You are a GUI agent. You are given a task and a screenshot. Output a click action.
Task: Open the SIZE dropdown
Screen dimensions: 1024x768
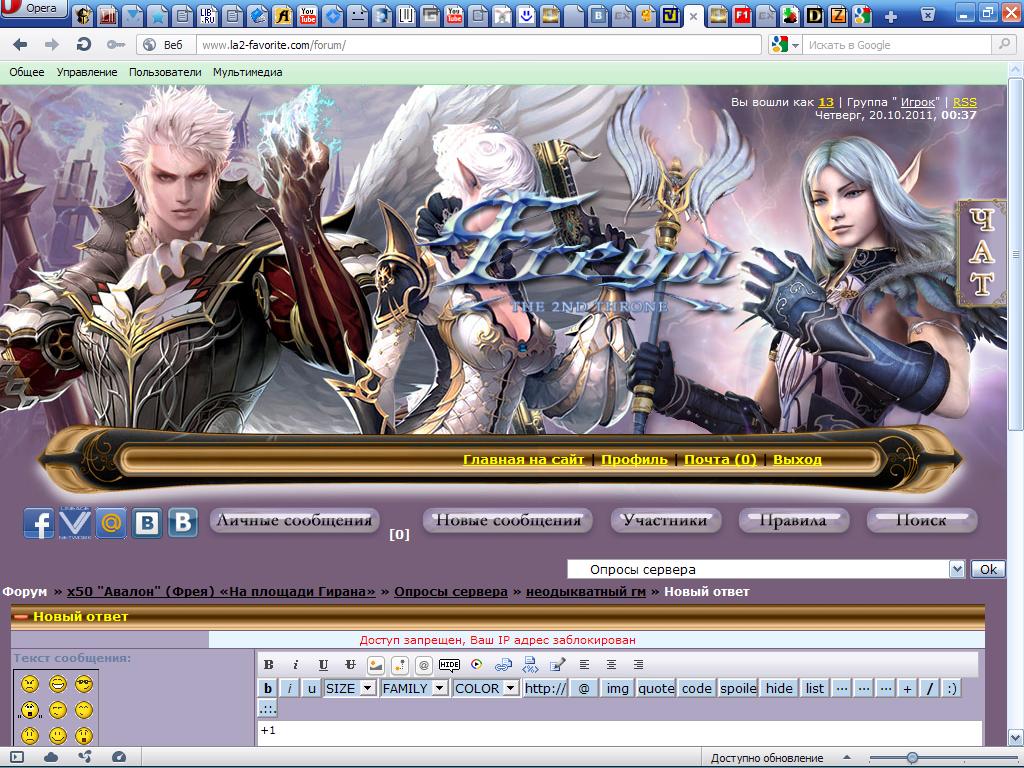coord(349,688)
